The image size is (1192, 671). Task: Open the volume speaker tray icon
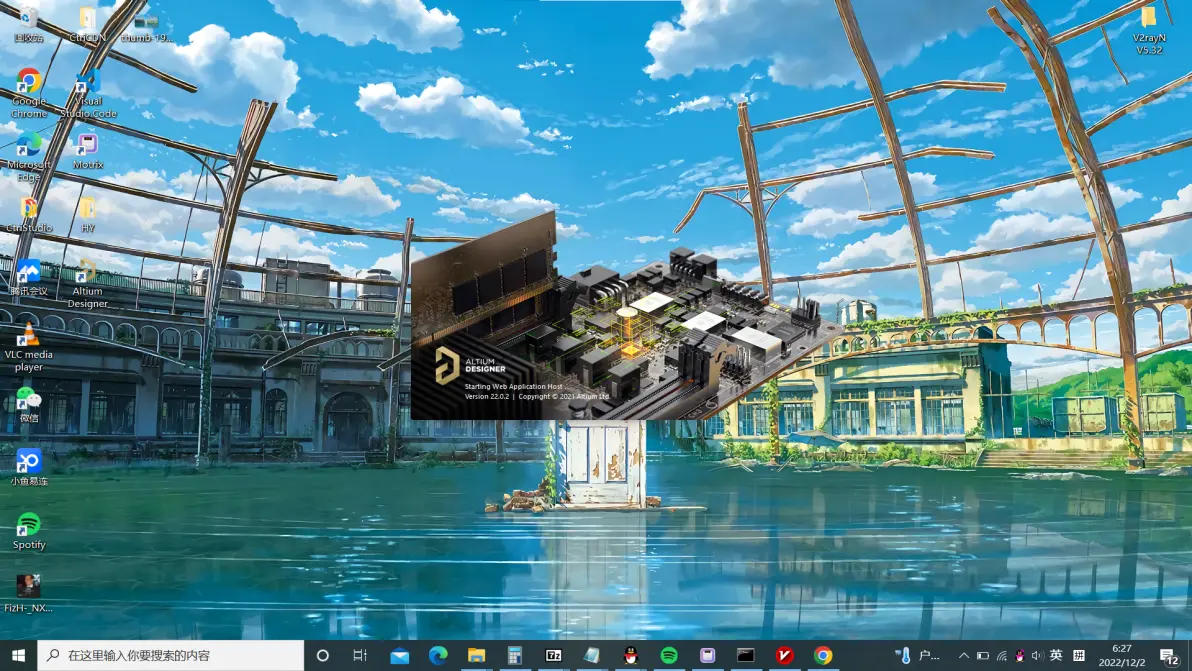[x=1037, y=655]
